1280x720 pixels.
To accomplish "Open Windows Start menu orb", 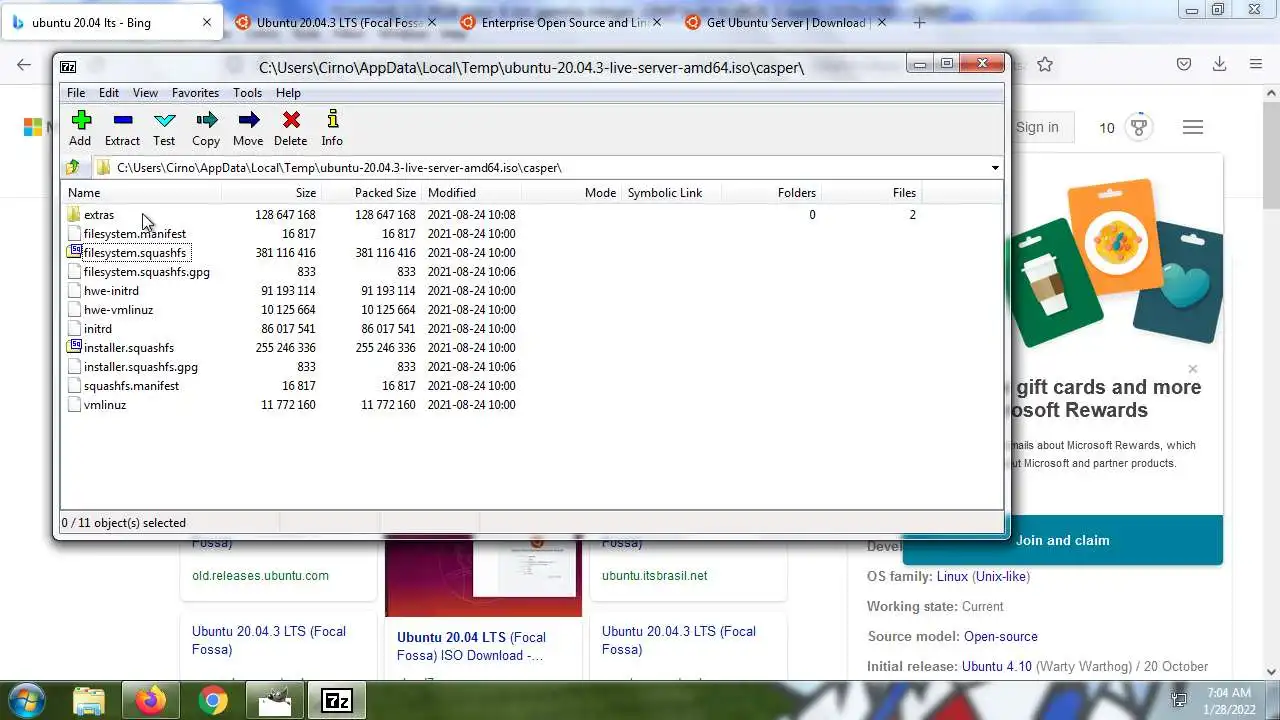I will [x=27, y=700].
